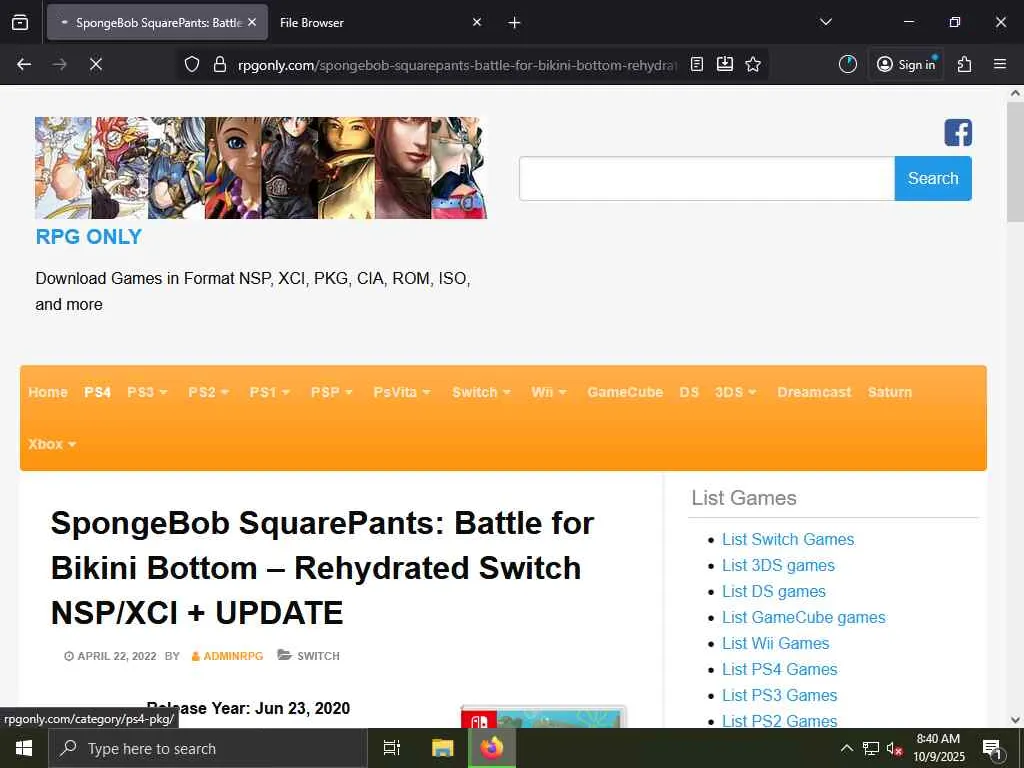Expand the Wii dropdown menu

tap(549, 392)
